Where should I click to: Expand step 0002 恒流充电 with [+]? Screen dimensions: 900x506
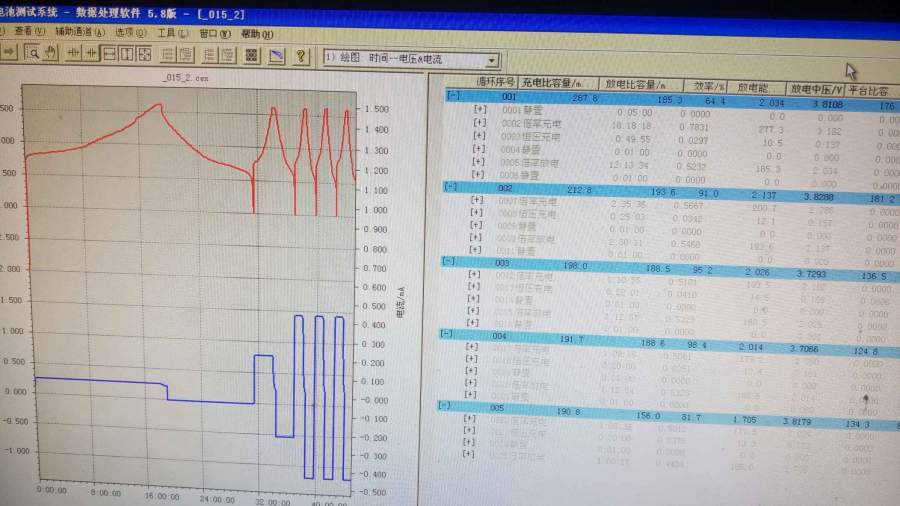480,122
